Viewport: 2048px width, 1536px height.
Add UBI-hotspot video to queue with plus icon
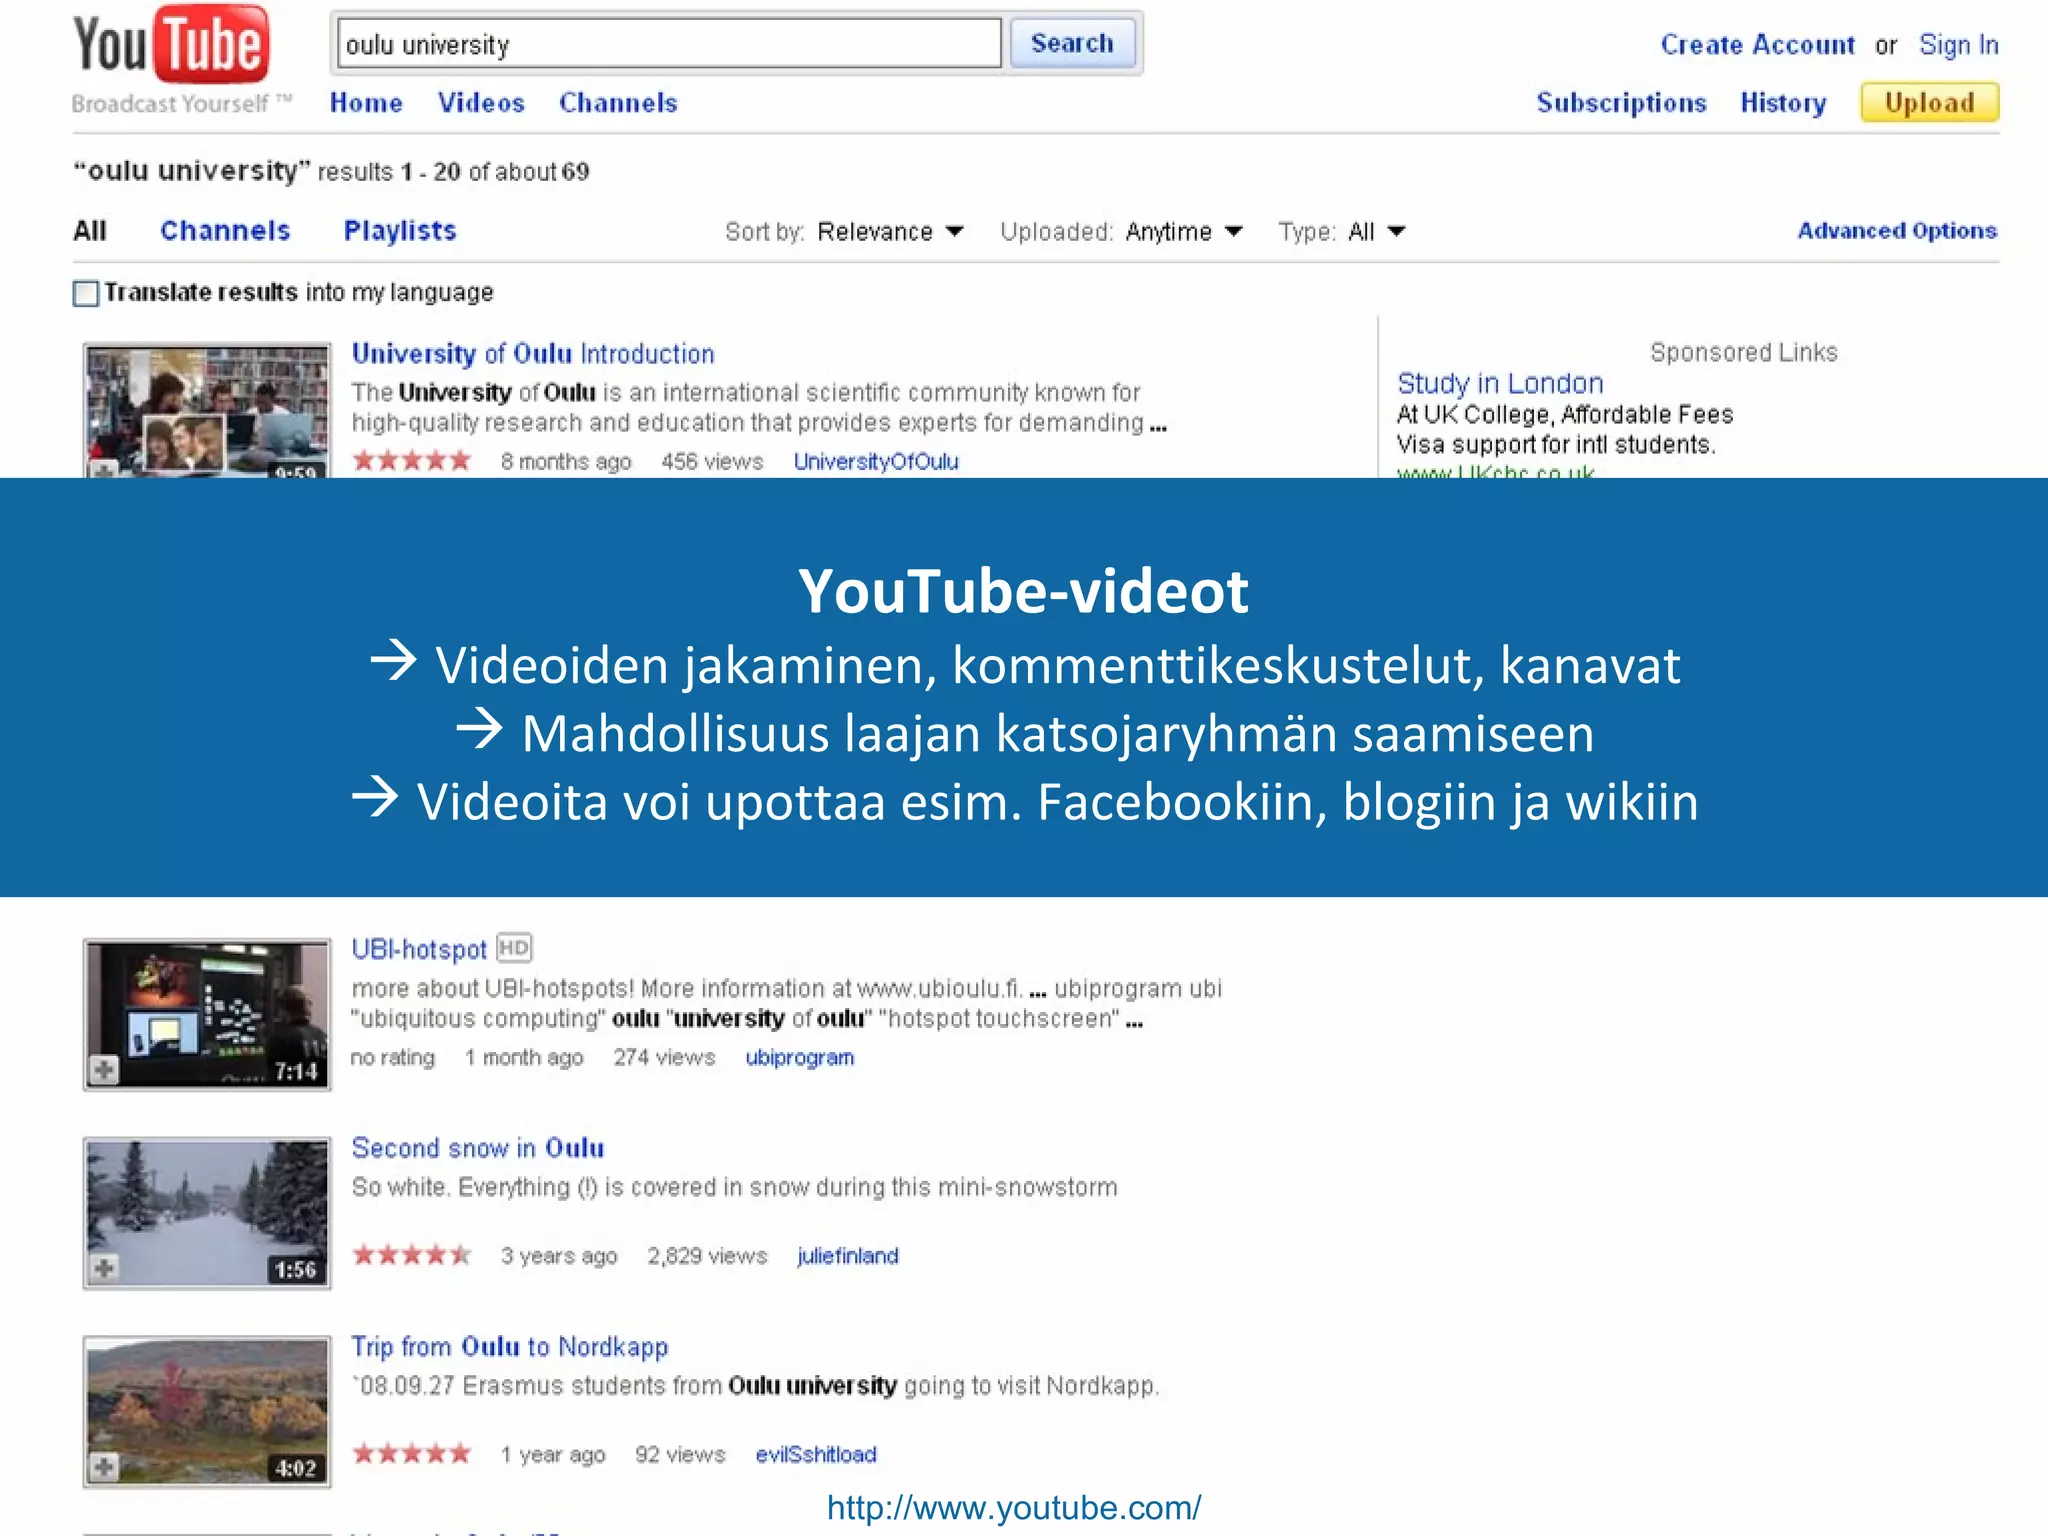coord(104,1070)
